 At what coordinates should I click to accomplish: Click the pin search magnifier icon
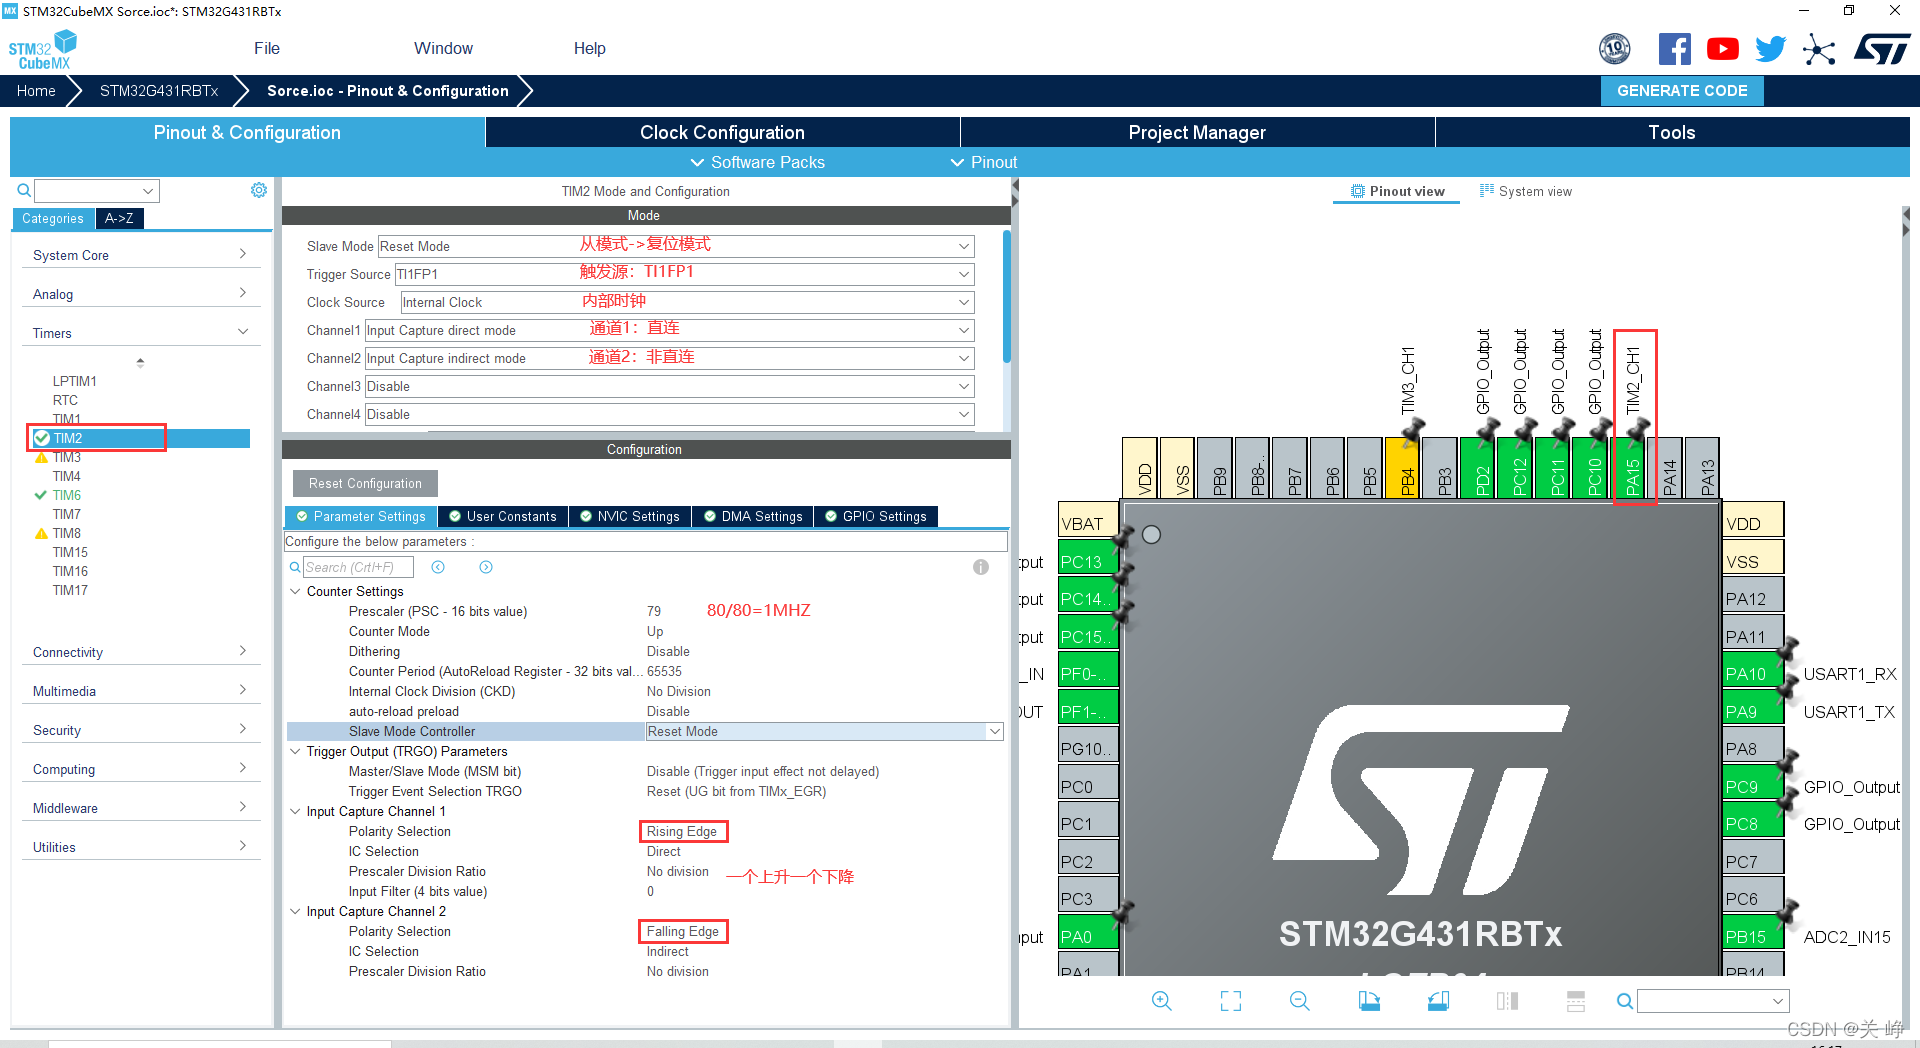point(1625,1001)
